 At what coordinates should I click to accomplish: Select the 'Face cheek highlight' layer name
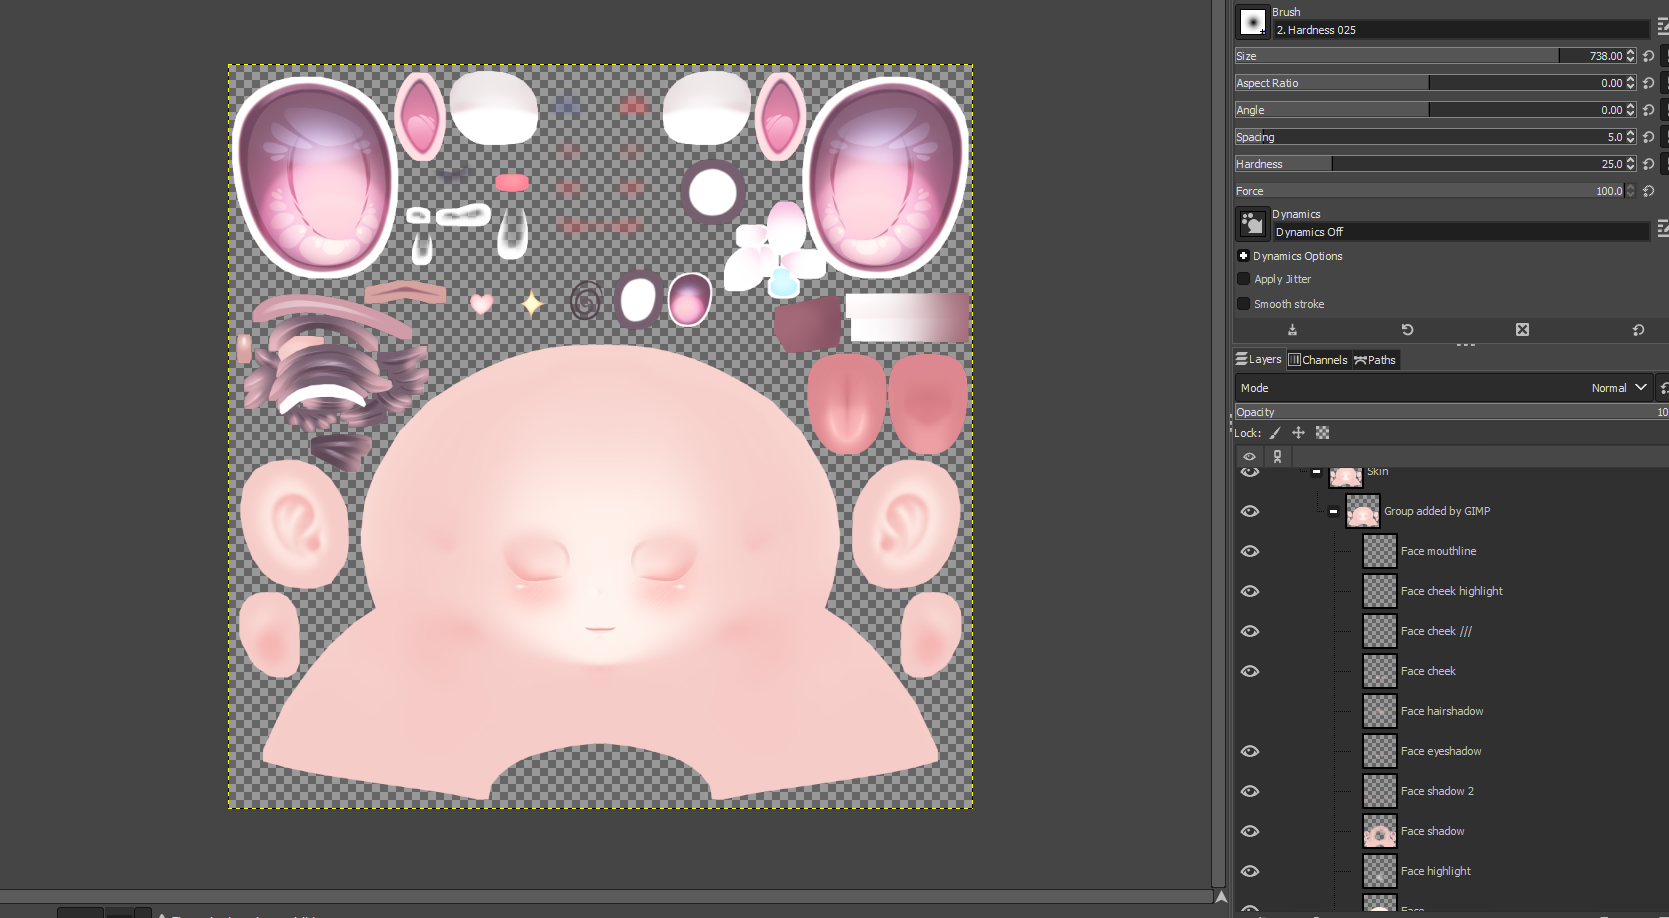(x=1451, y=591)
